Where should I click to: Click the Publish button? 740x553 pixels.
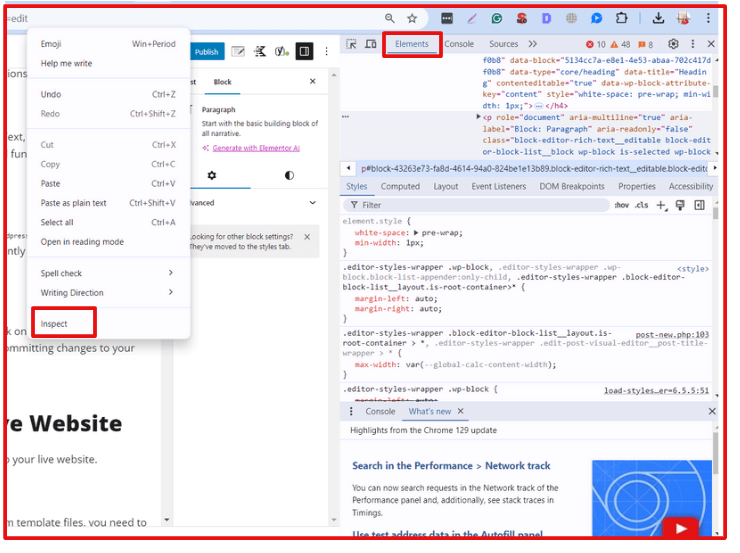[206, 52]
